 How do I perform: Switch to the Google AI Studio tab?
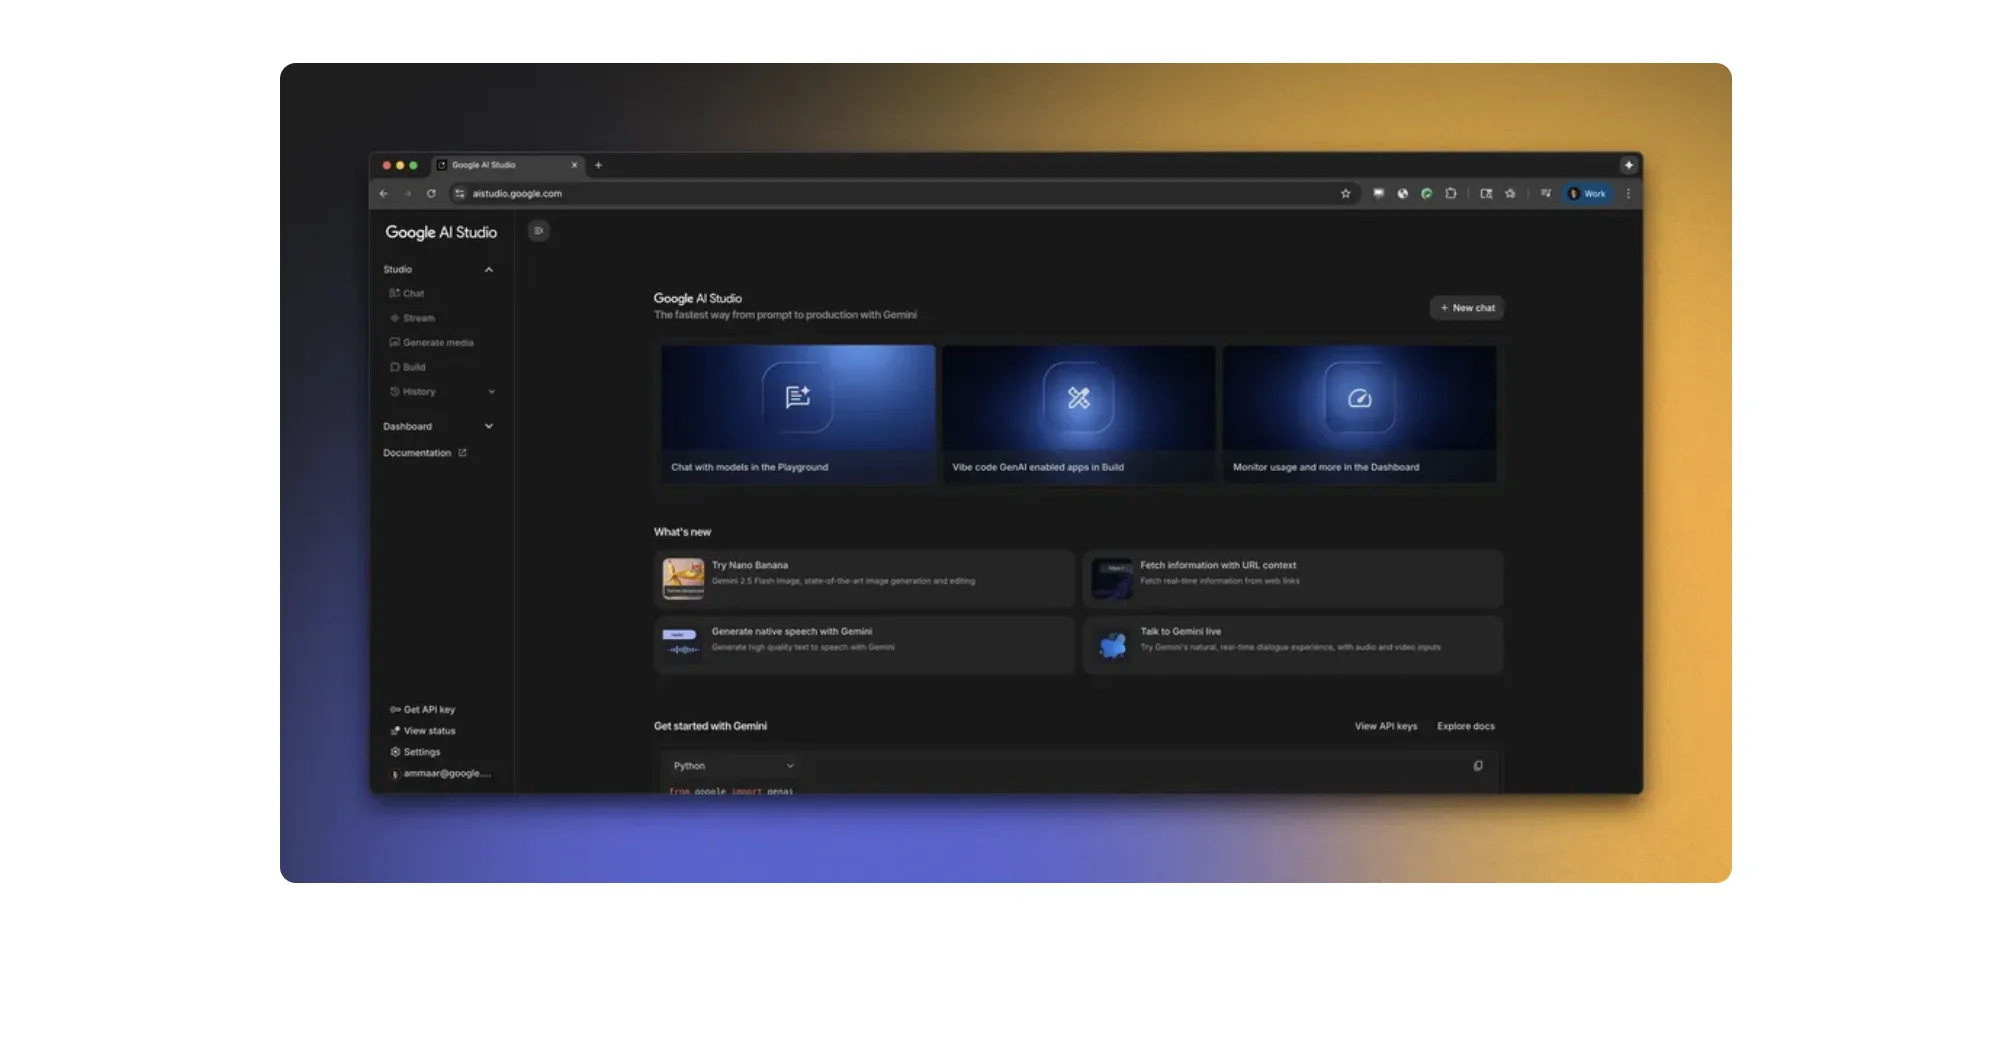(500, 165)
